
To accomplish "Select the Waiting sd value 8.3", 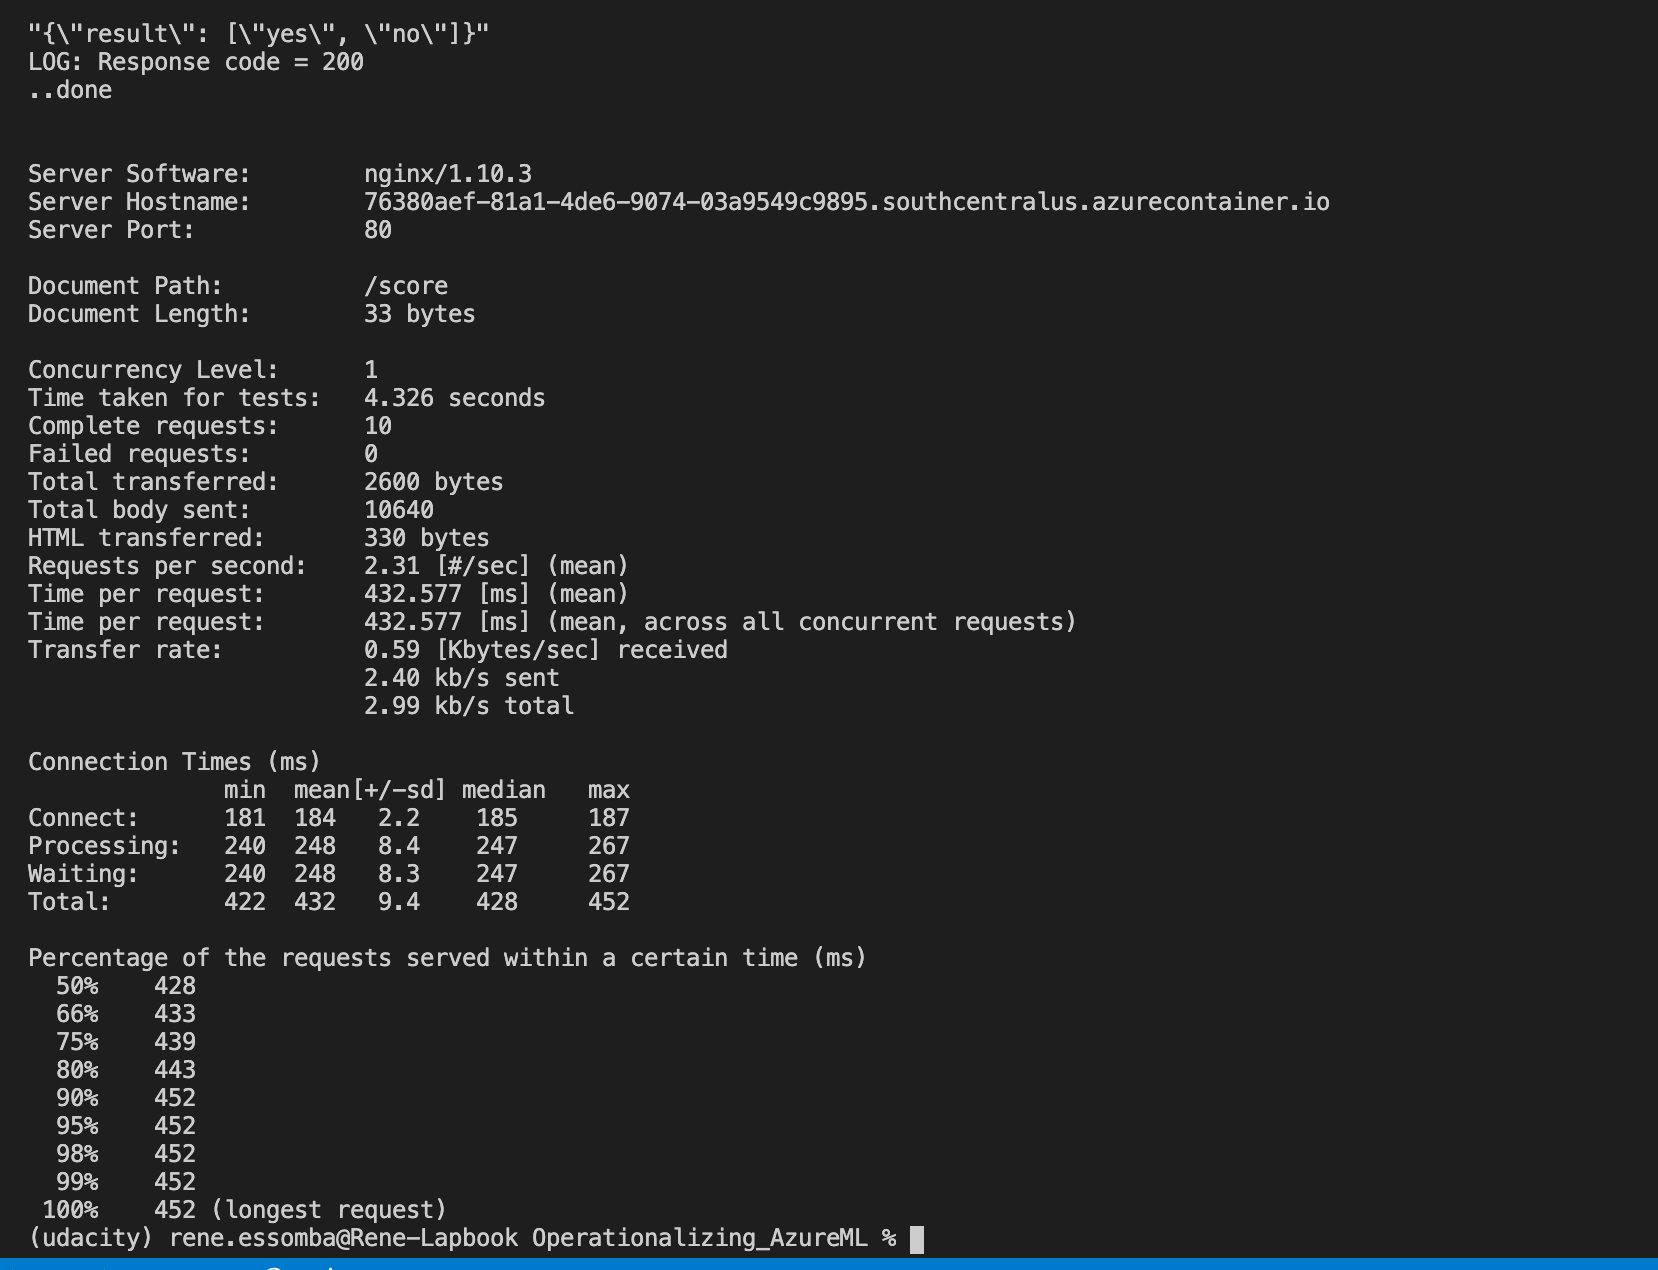I will pos(399,874).
